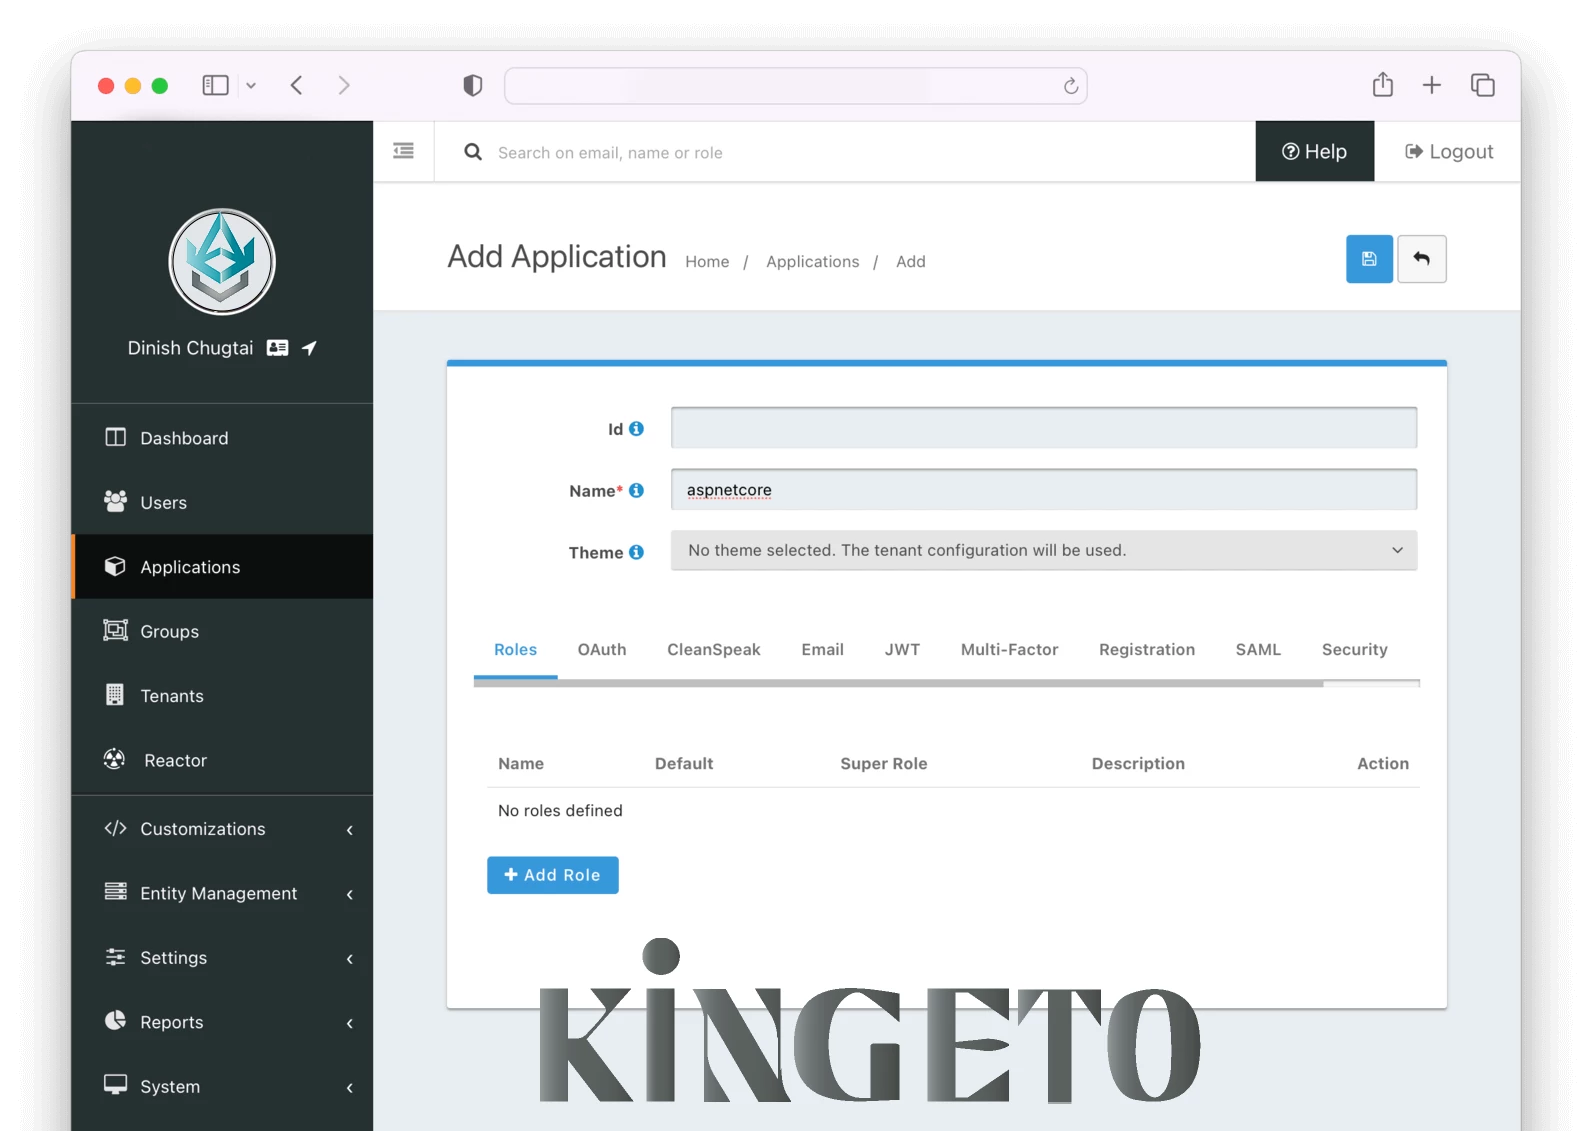Click the Name field info icon

pyautogui.click(x=636, y=491)
